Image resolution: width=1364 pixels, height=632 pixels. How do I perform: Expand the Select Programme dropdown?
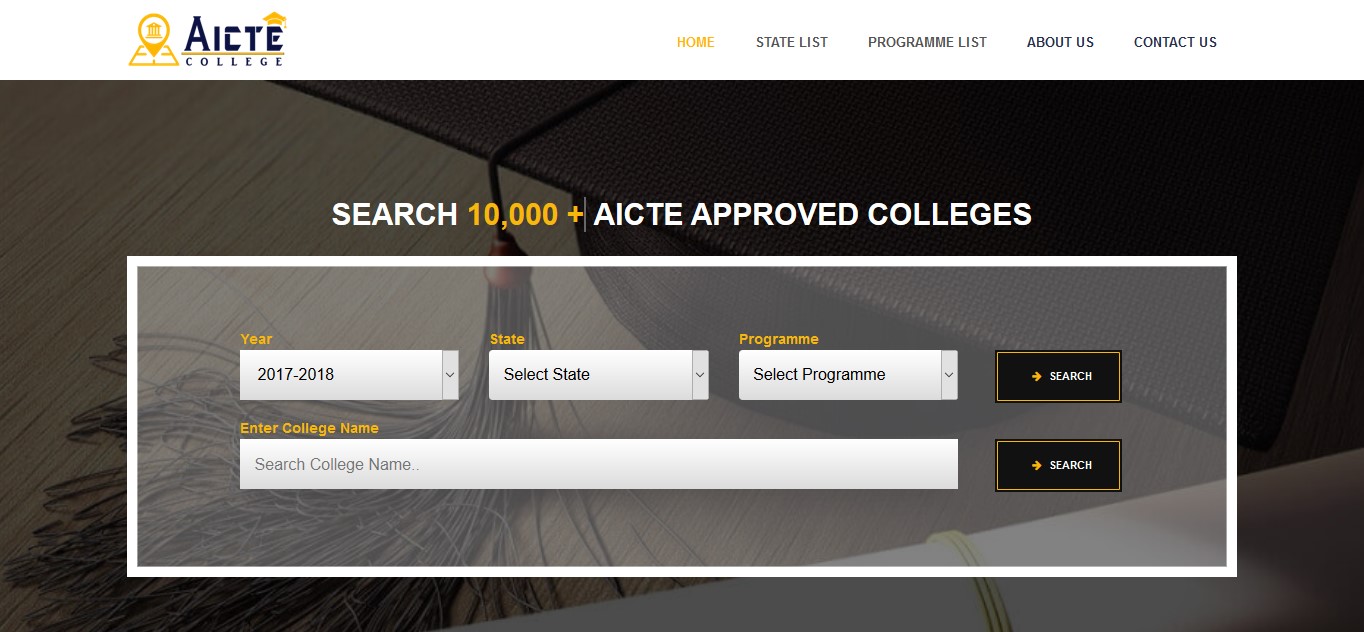pos(848,375)
